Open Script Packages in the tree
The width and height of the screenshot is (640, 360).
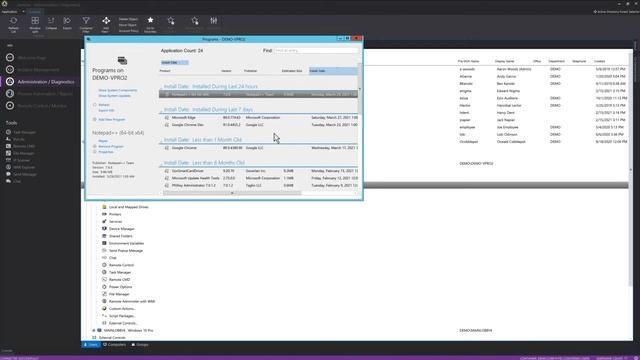[119, 316]
